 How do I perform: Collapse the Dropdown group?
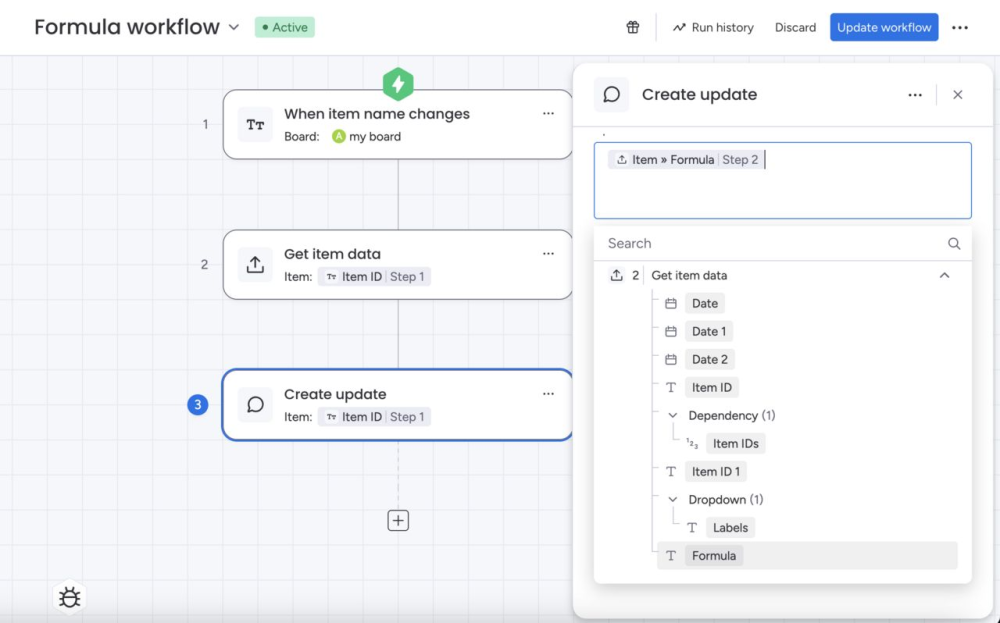672,500
